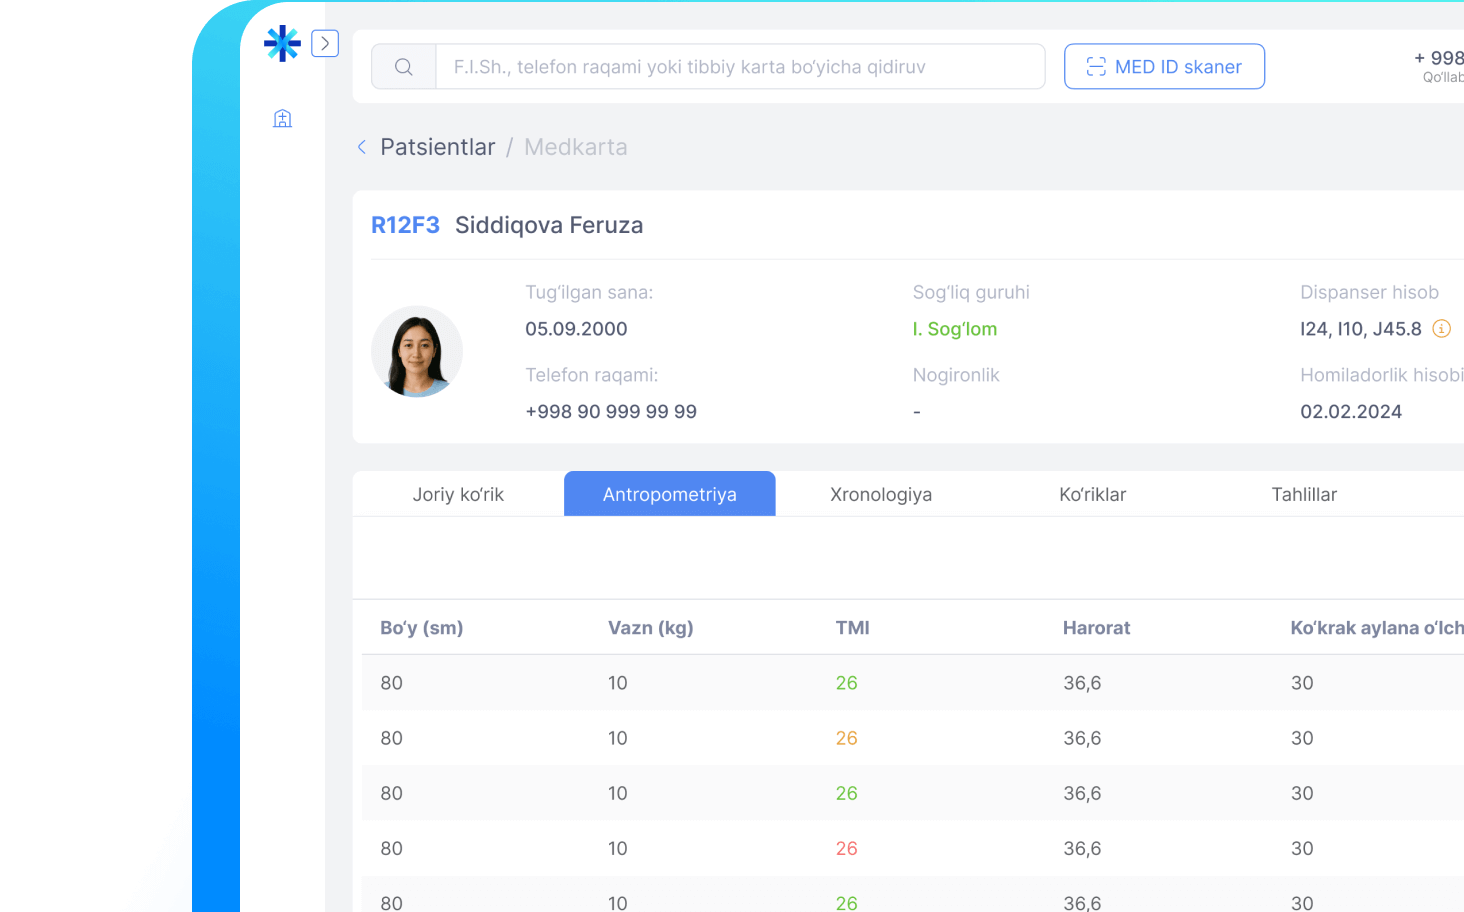Switch to the Ko'riklar tab
Screen dimensions: 1464x912
(x=1092, y=494)
